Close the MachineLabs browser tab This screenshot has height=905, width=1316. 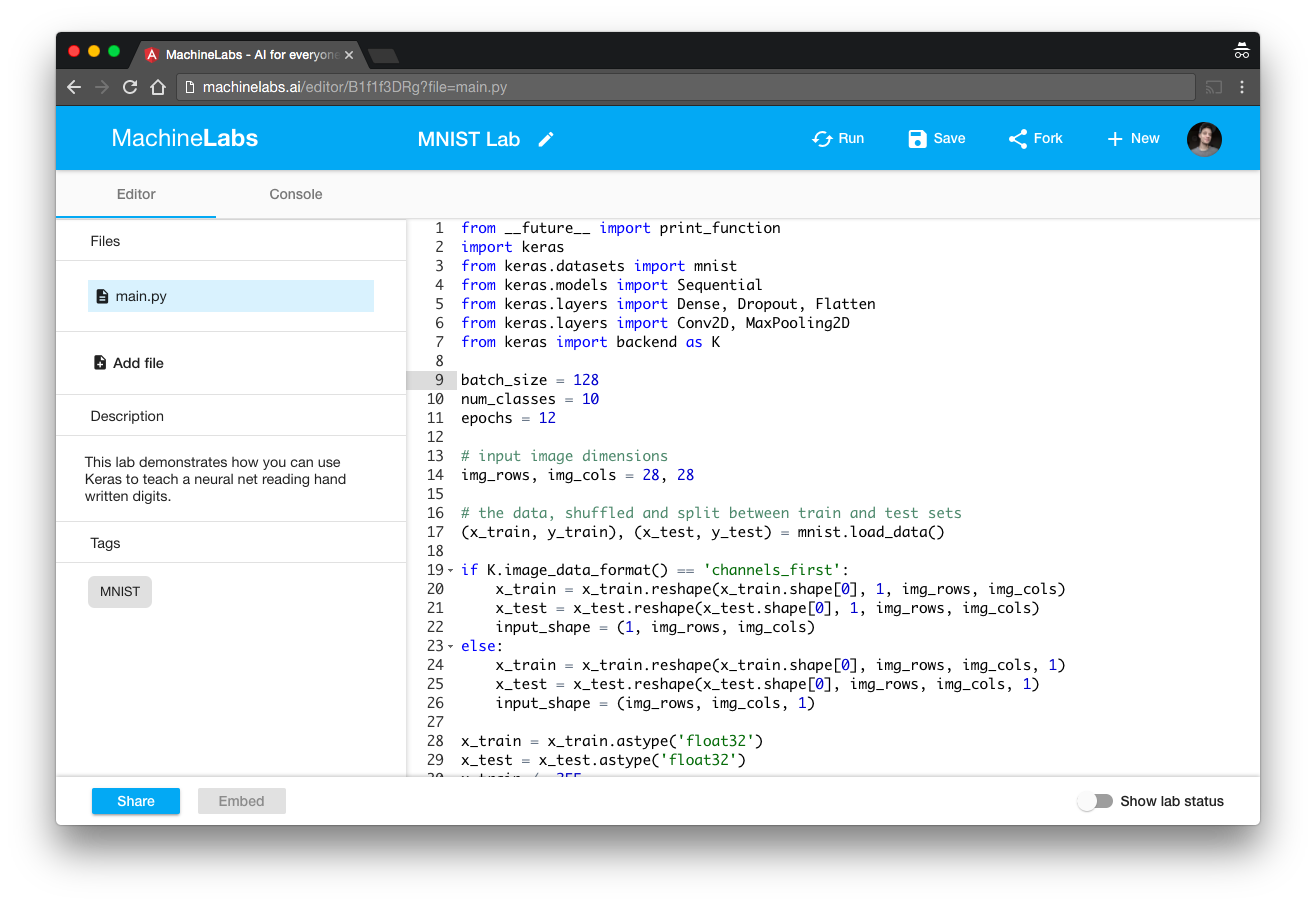tap(349, 55)
